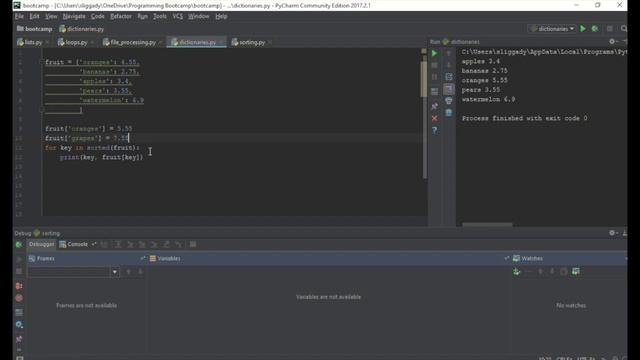The image size is (640, 360).
Task: Clear all Run console output
Action: coord(449,113)
